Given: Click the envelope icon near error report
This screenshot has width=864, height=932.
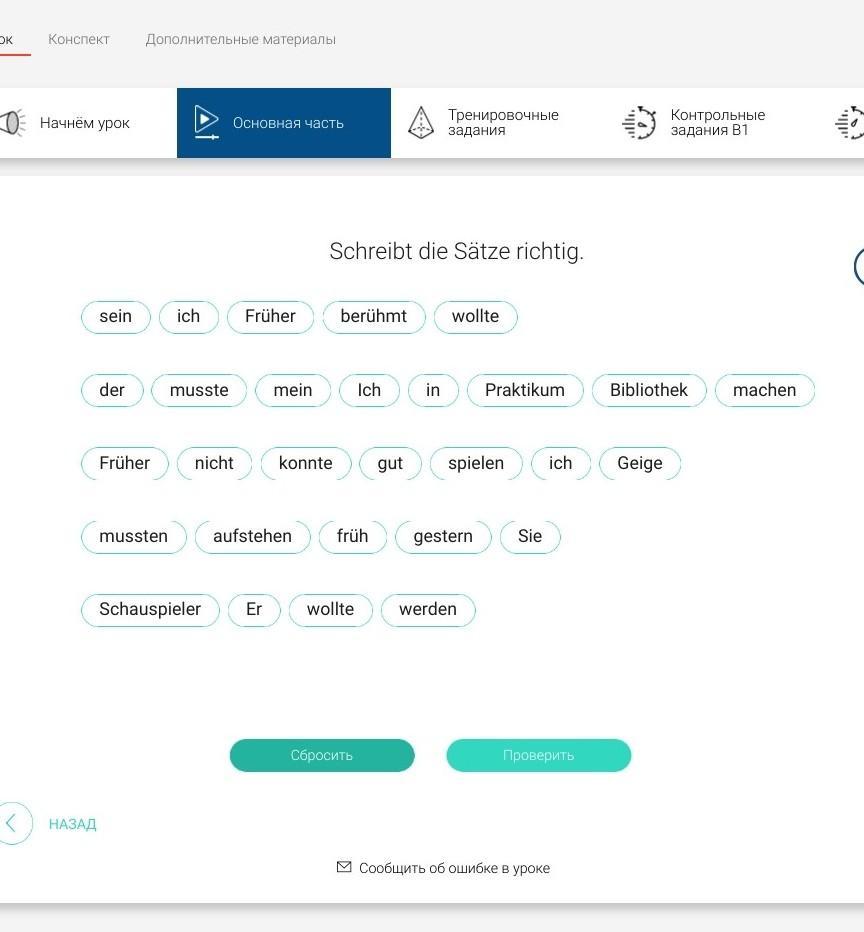Looking at the screenshot, I should point(344,867).
